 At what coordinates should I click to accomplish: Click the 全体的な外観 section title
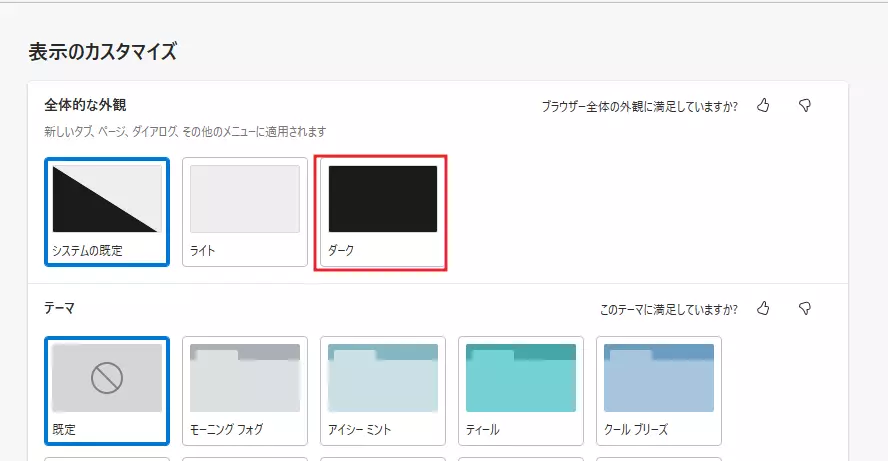pos(85,105)
